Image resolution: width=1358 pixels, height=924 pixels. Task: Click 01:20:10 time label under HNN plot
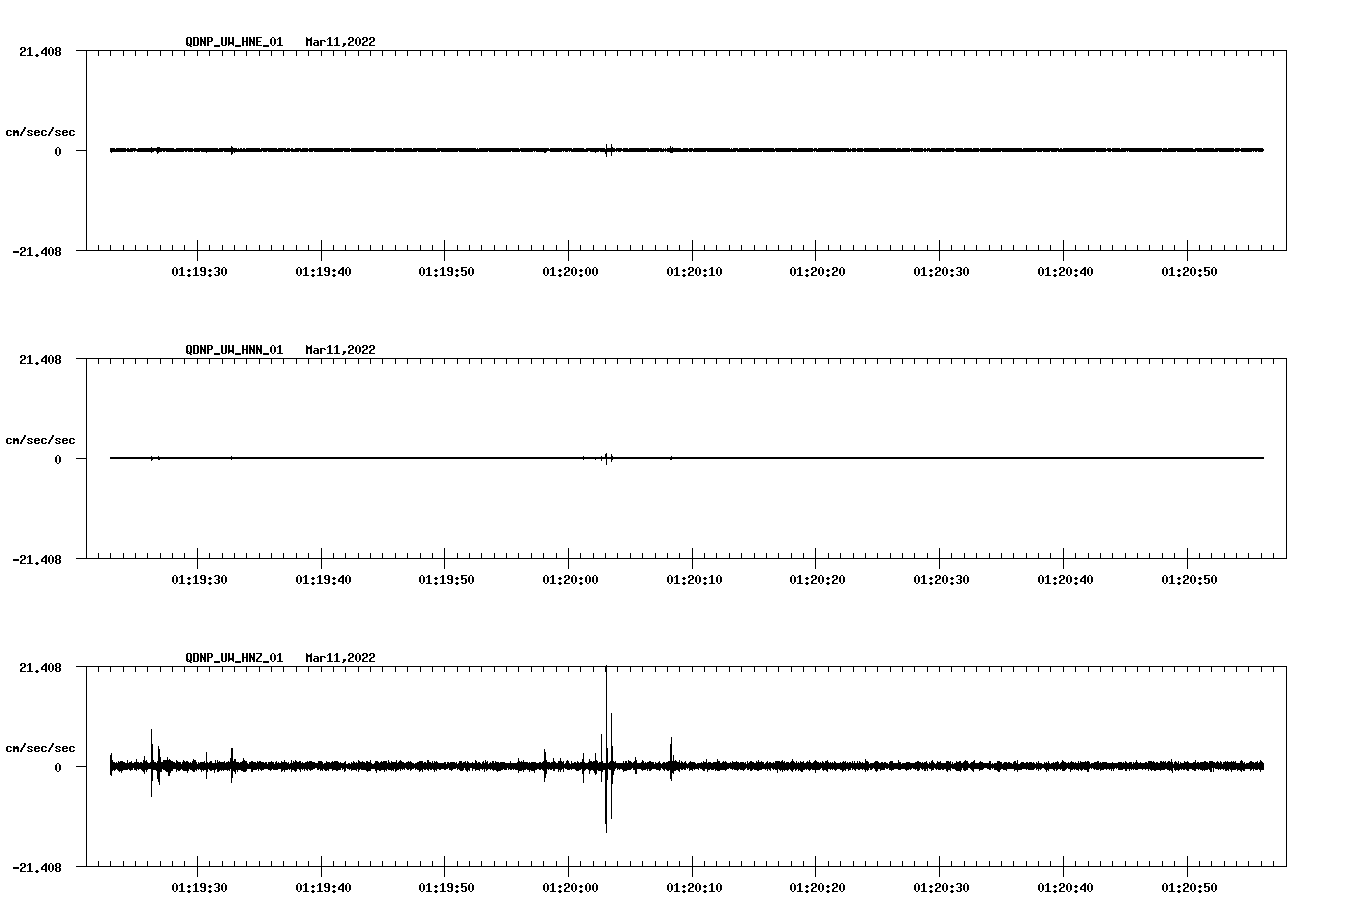pos(693,580)
